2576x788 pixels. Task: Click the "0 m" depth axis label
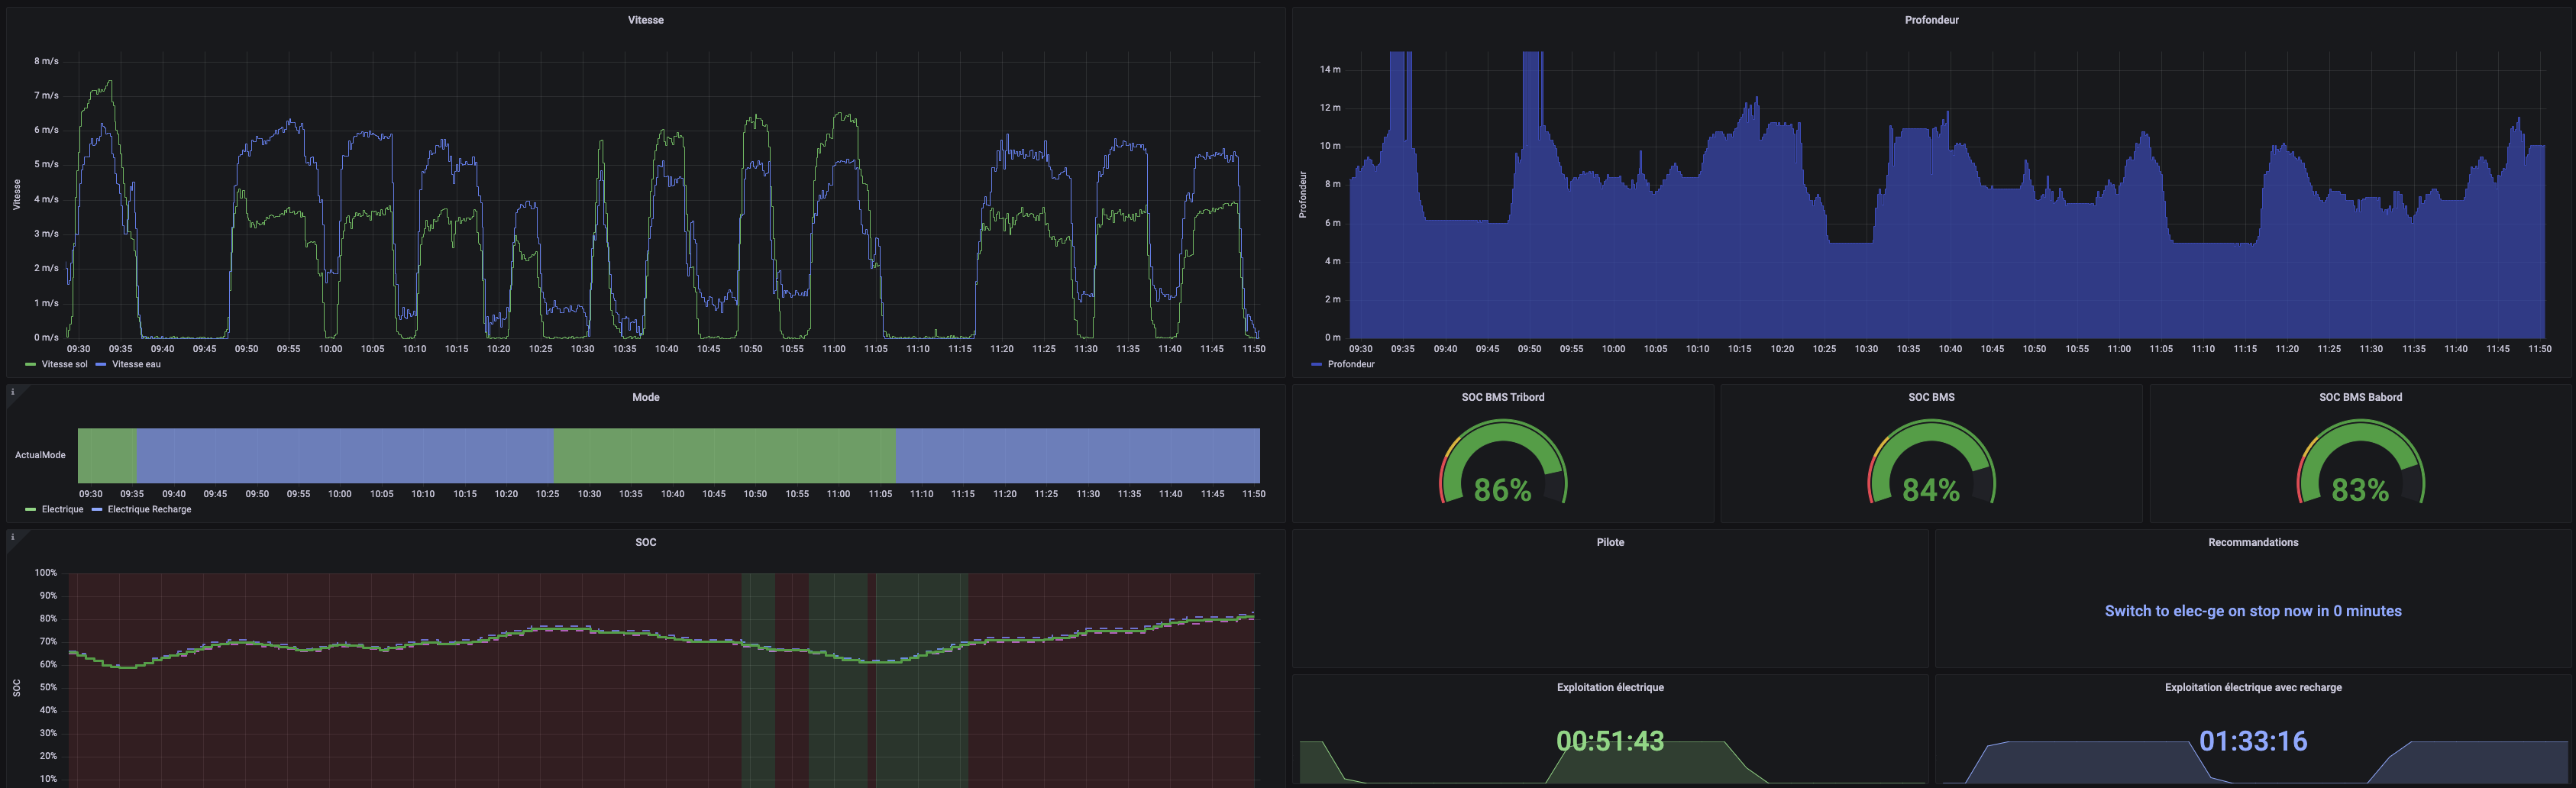tap(1333, 337)
